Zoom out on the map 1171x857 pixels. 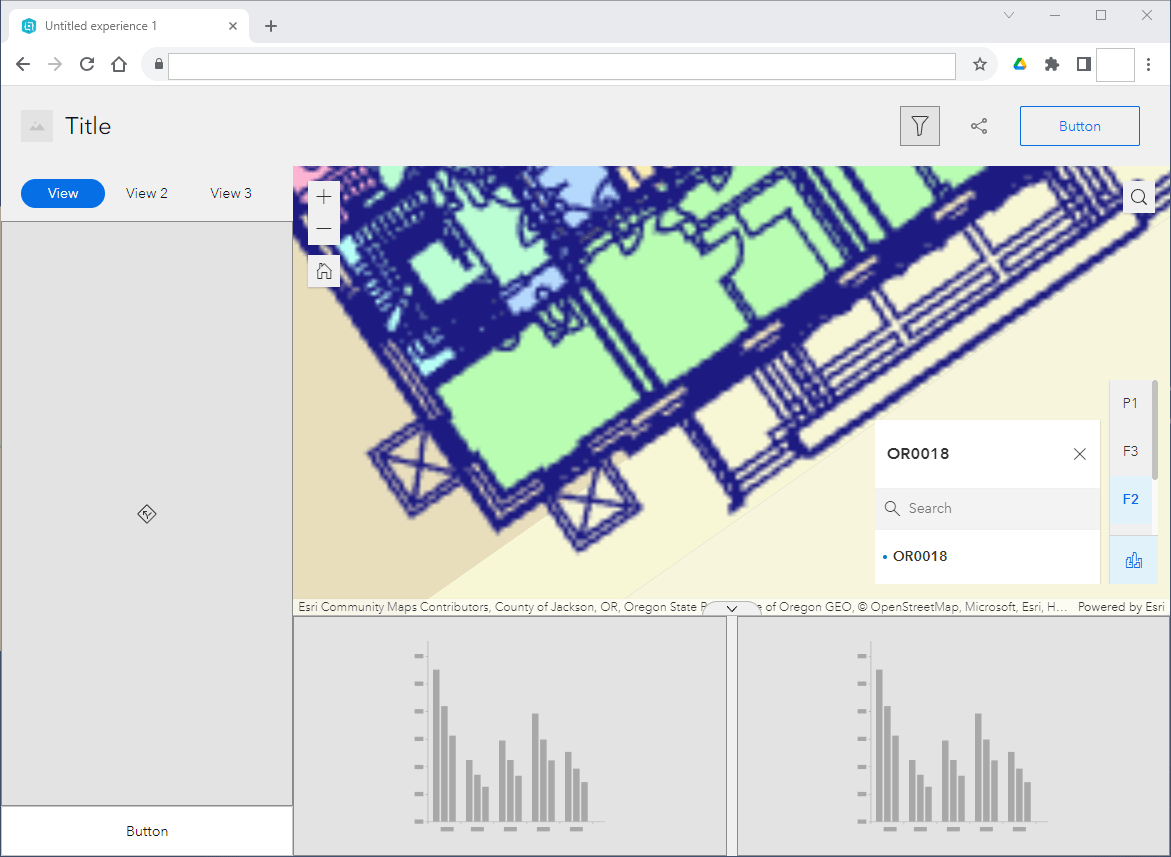(x=323, y=228)
